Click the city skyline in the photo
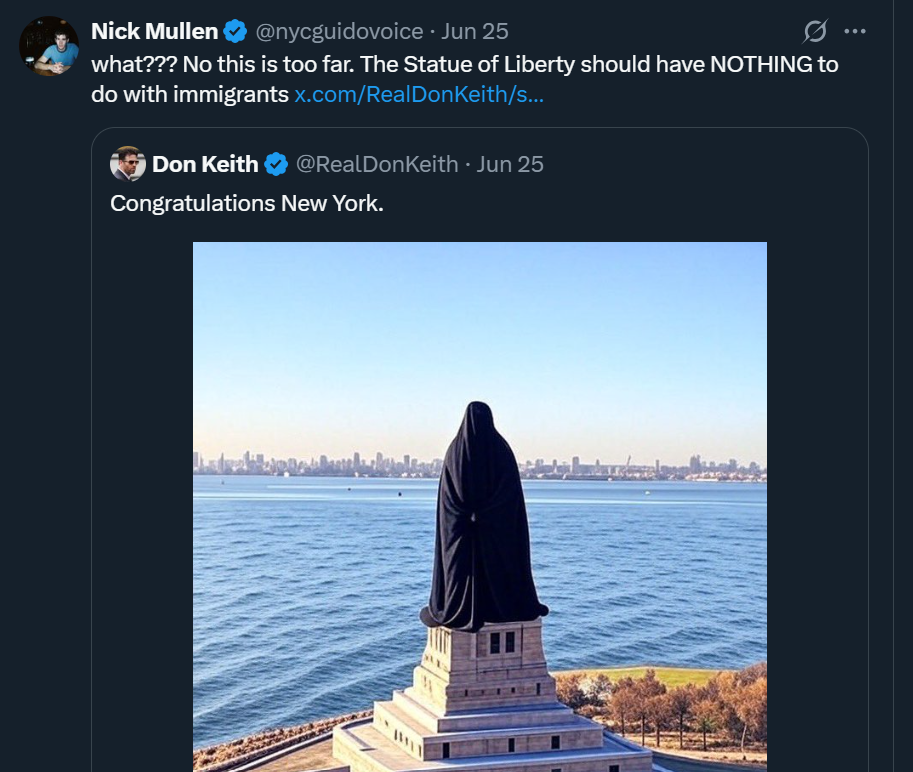The height and width of the screenshot is (772, 913). coord(300,464)
